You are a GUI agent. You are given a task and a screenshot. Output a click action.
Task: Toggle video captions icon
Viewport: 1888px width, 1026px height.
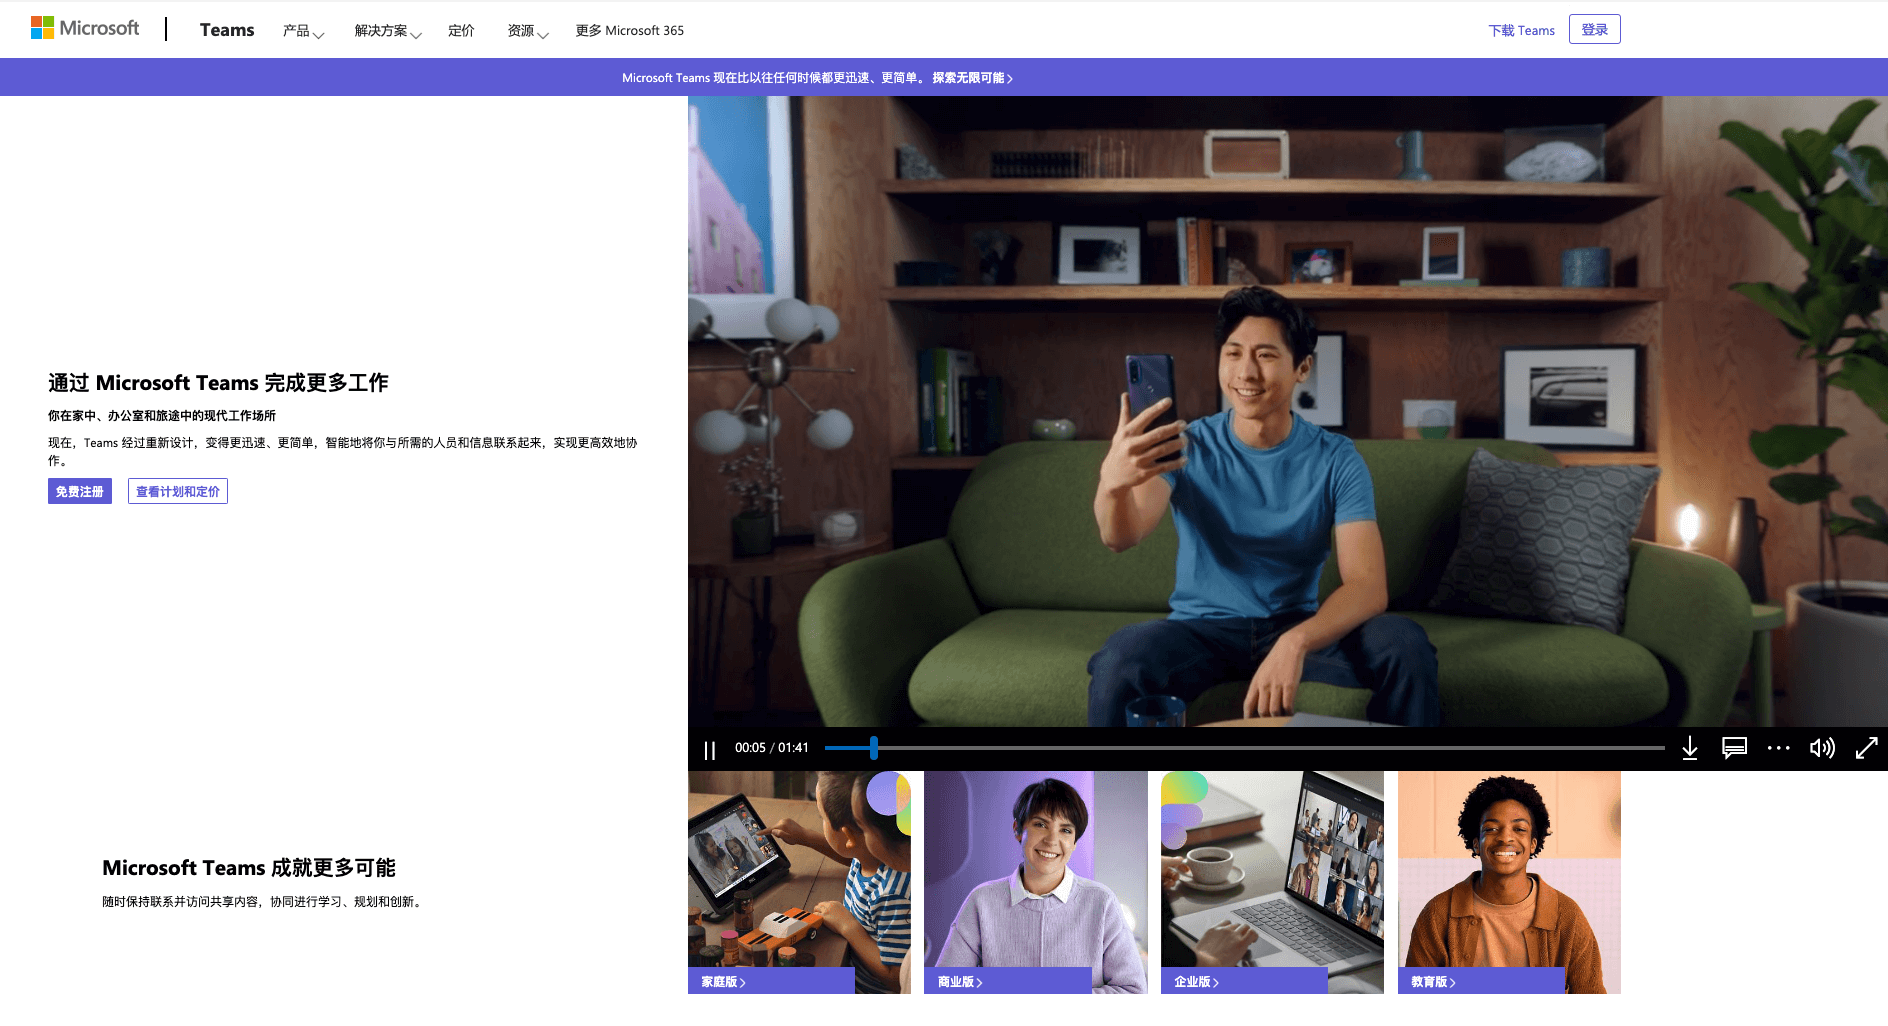tap(1734, 748)
